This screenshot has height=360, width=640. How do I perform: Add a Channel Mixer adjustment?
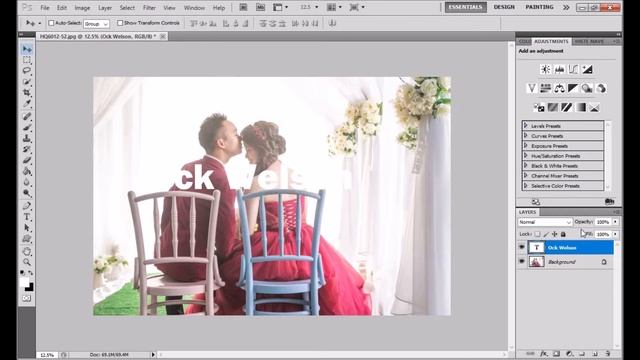(x=601, y=88)
